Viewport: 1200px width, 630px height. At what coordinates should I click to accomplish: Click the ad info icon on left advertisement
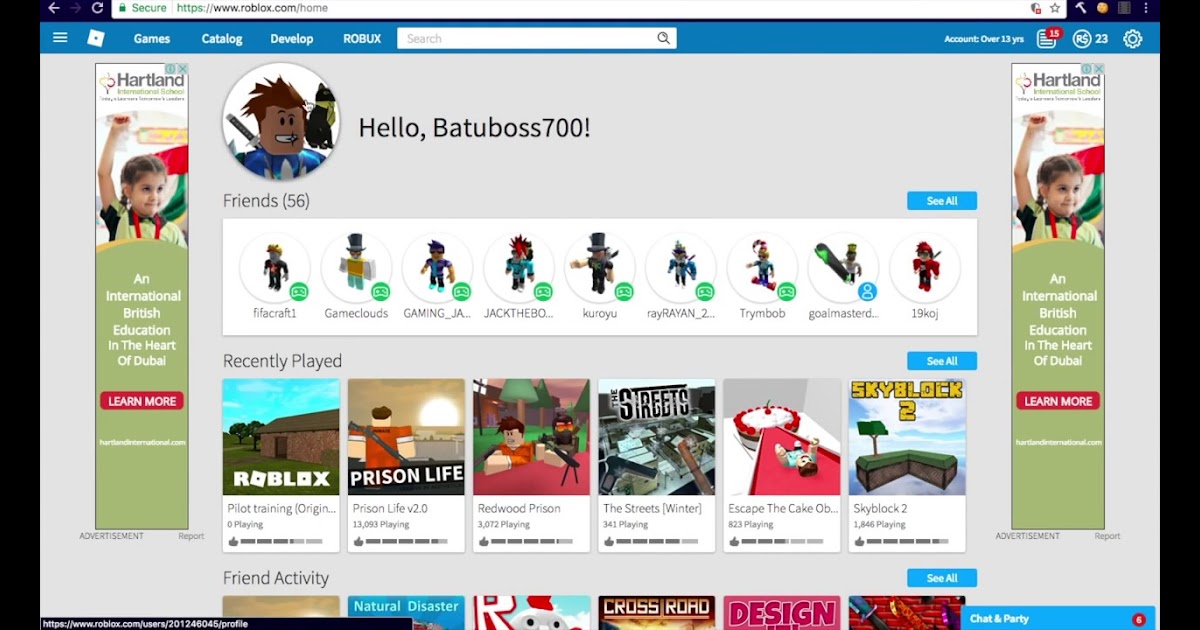171,69
